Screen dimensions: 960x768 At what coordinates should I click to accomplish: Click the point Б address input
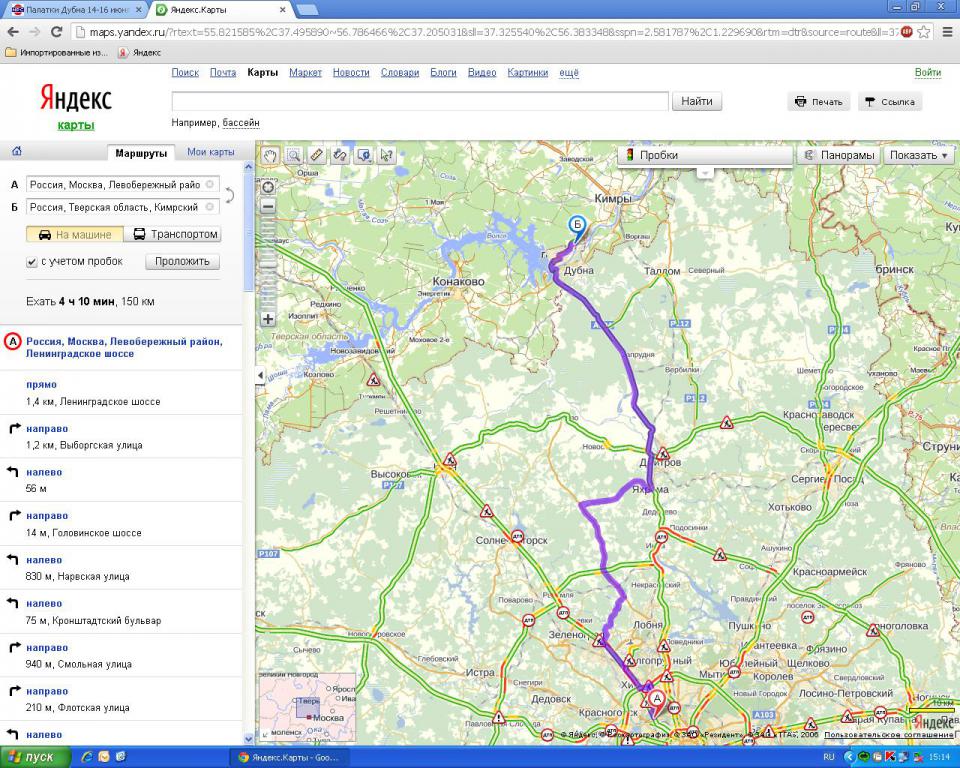122,207
